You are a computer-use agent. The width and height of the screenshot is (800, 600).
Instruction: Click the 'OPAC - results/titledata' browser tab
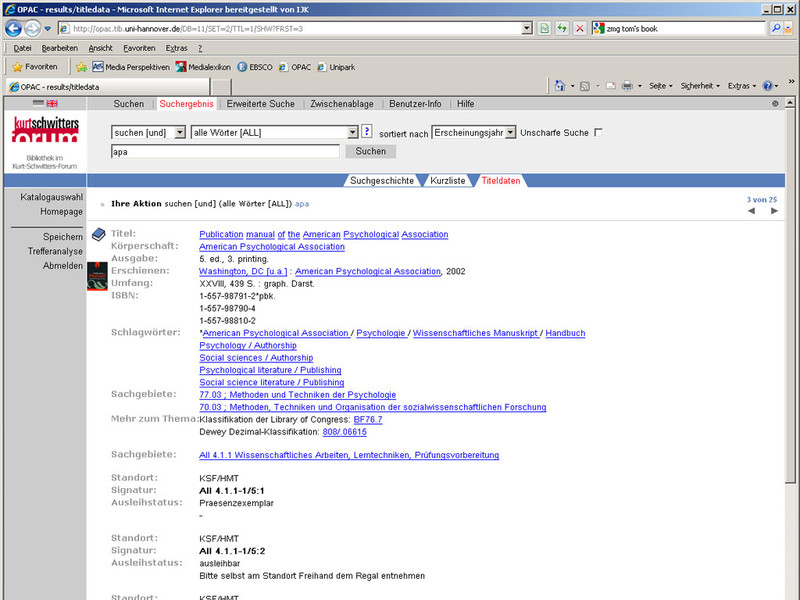pyautogui.click(x=107, y=87)
